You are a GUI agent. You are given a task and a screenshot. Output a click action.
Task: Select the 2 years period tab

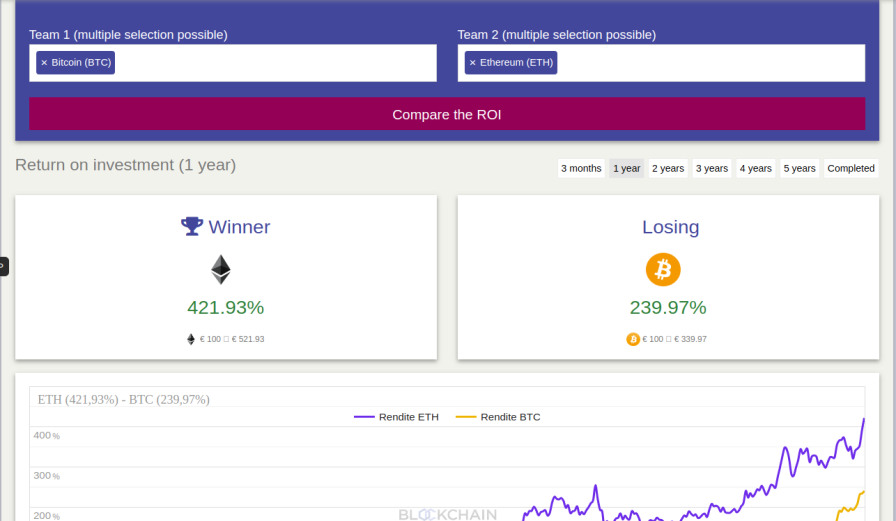click(668, 169)
